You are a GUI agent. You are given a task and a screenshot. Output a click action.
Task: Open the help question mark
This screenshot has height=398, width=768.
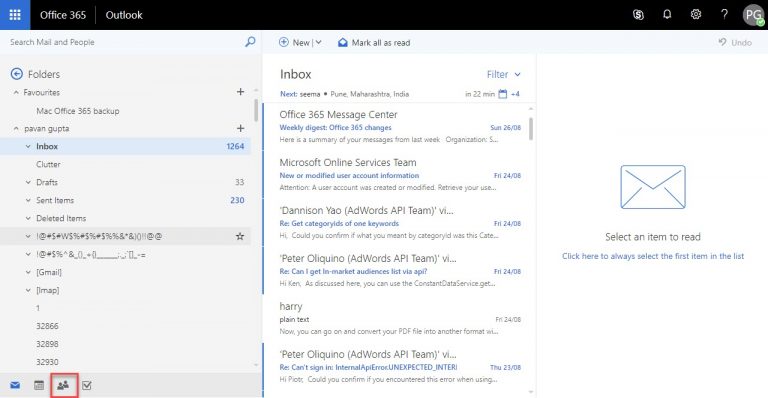(x=724, y=15)
